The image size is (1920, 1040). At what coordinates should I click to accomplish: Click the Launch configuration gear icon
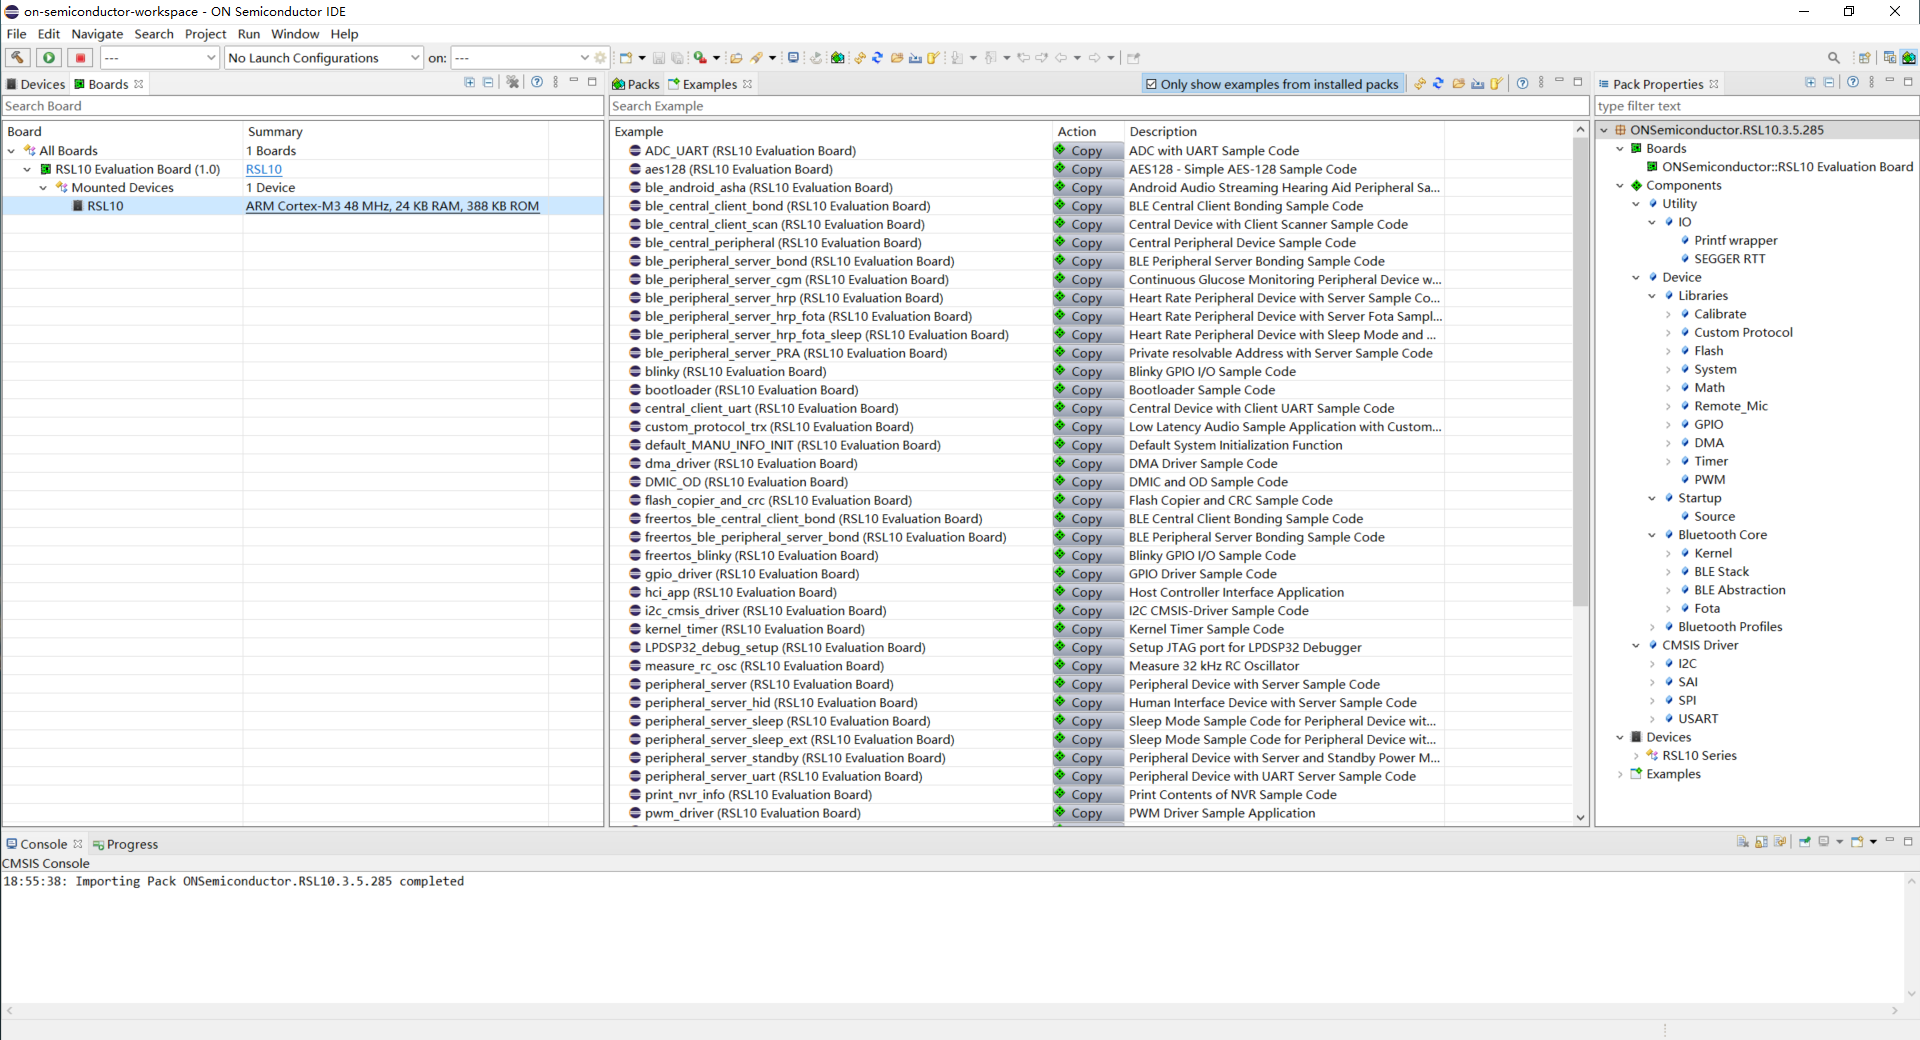click(x=600, y=58)
